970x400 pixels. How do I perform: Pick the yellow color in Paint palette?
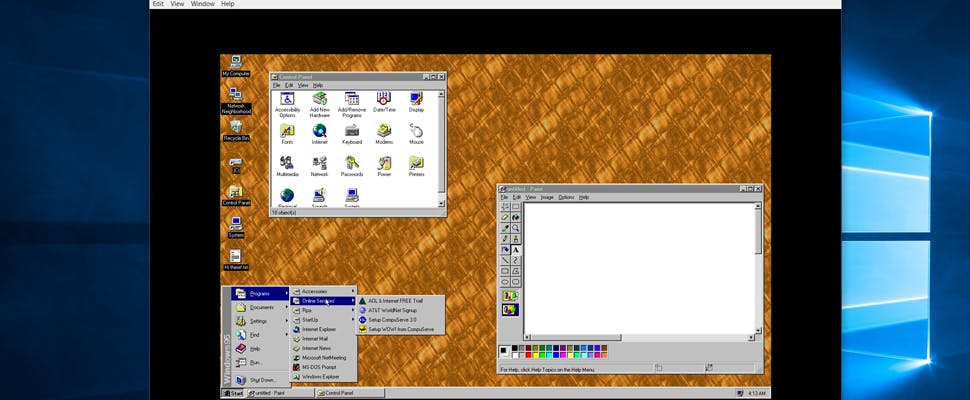click(x=536, y=355)
